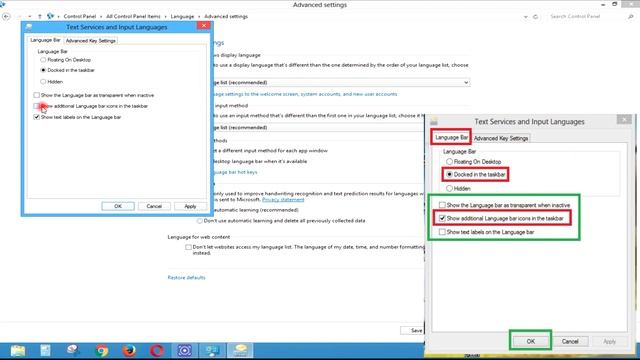
Task: Click the title icon of the blue Text Services dialog
Action: [x=29, y=27]
